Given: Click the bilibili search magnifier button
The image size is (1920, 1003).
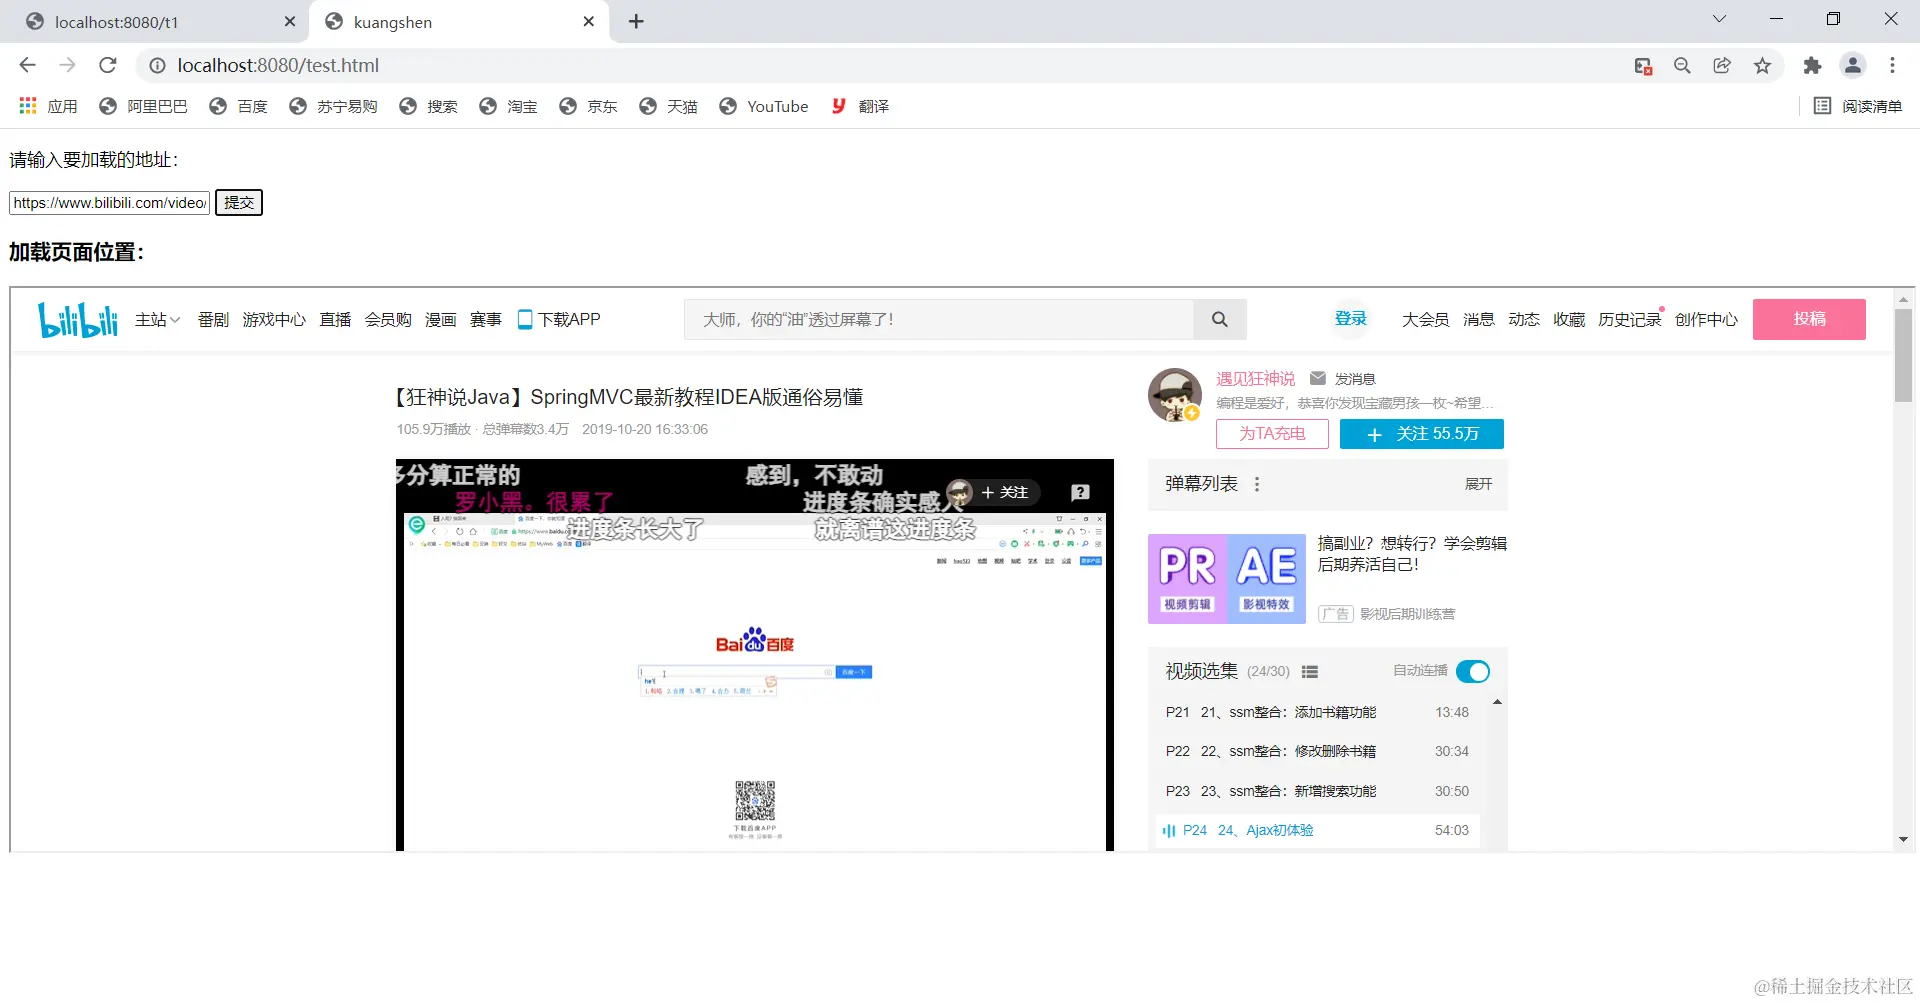Looking at the screenshot, I should (1219, 319).
